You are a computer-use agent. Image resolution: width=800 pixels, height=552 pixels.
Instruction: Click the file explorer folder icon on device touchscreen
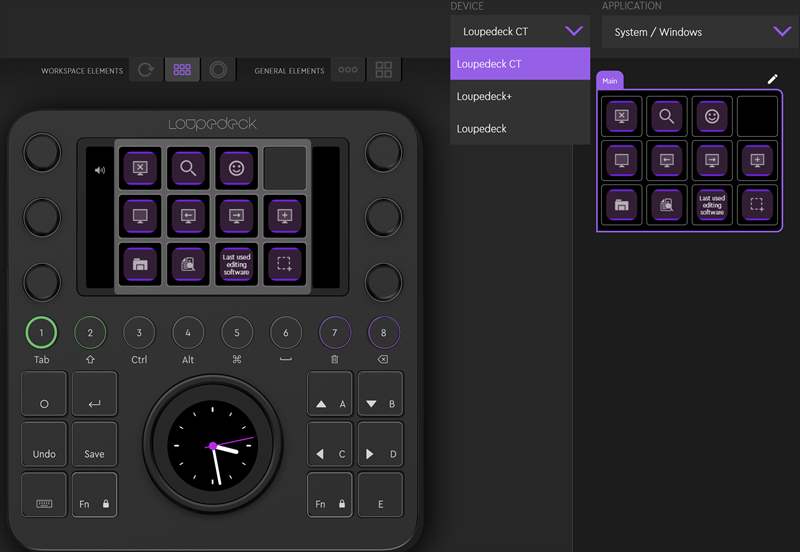140,264
